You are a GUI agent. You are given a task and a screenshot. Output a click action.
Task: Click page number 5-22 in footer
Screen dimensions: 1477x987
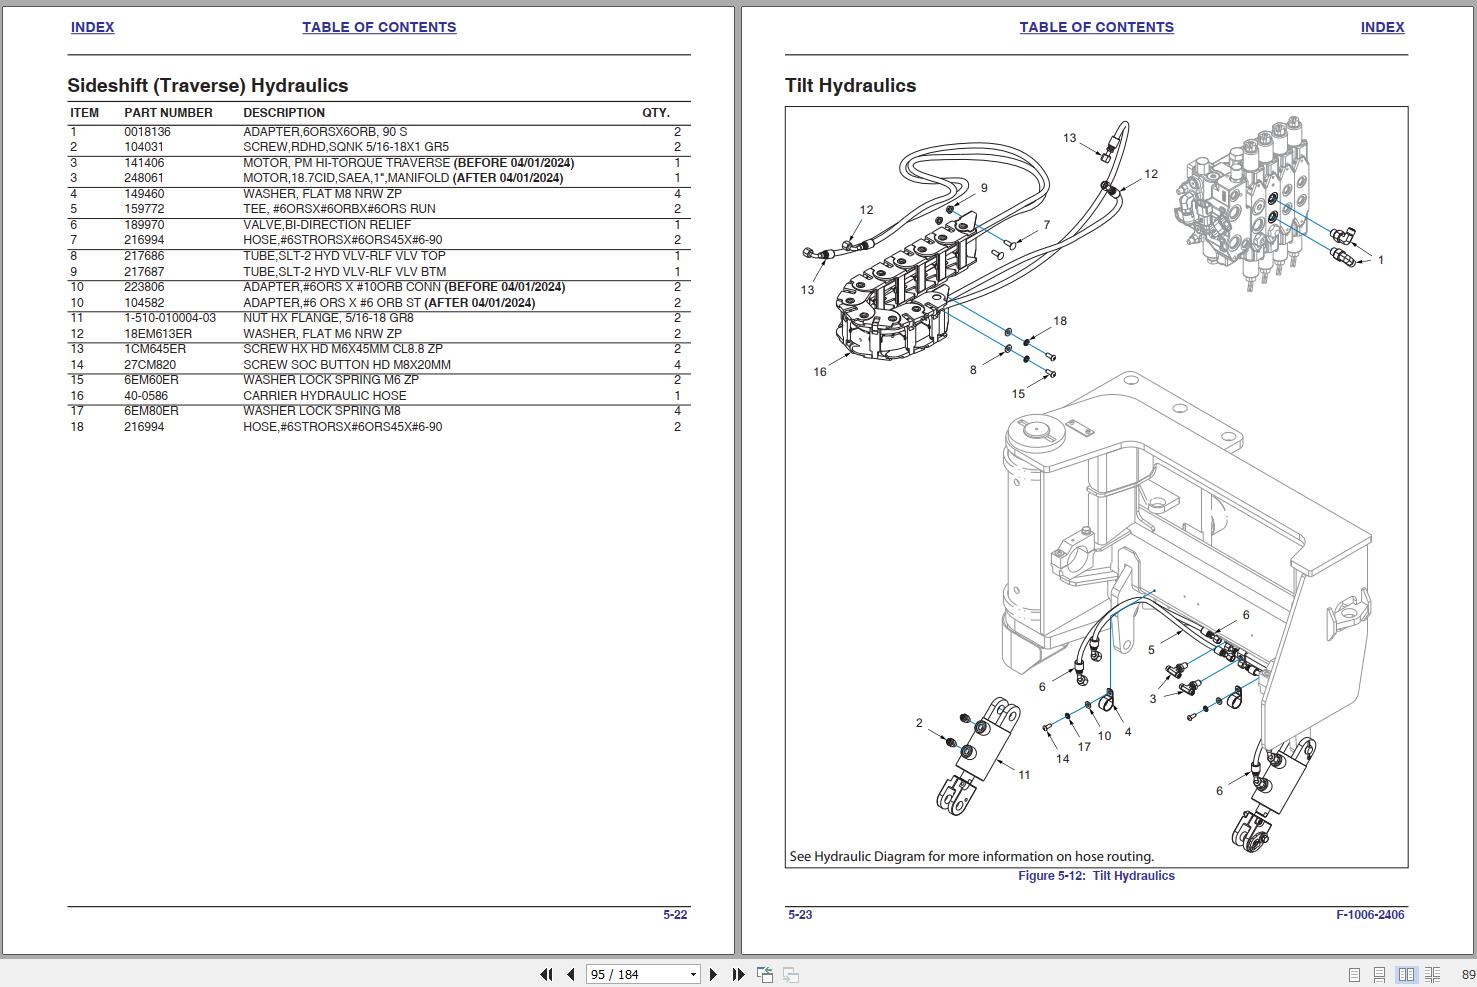[x=675, y=914]
